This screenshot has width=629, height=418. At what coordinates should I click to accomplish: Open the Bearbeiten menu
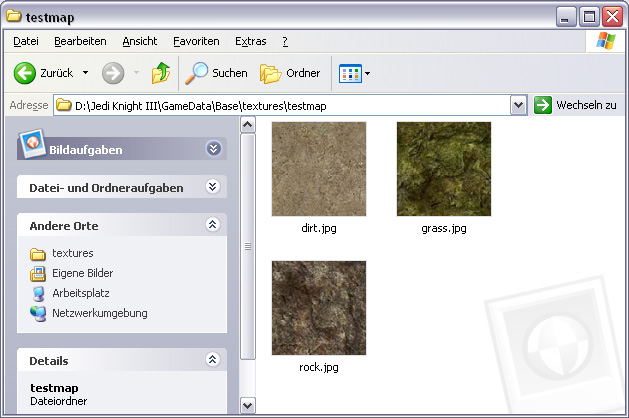tap(80, 41)
